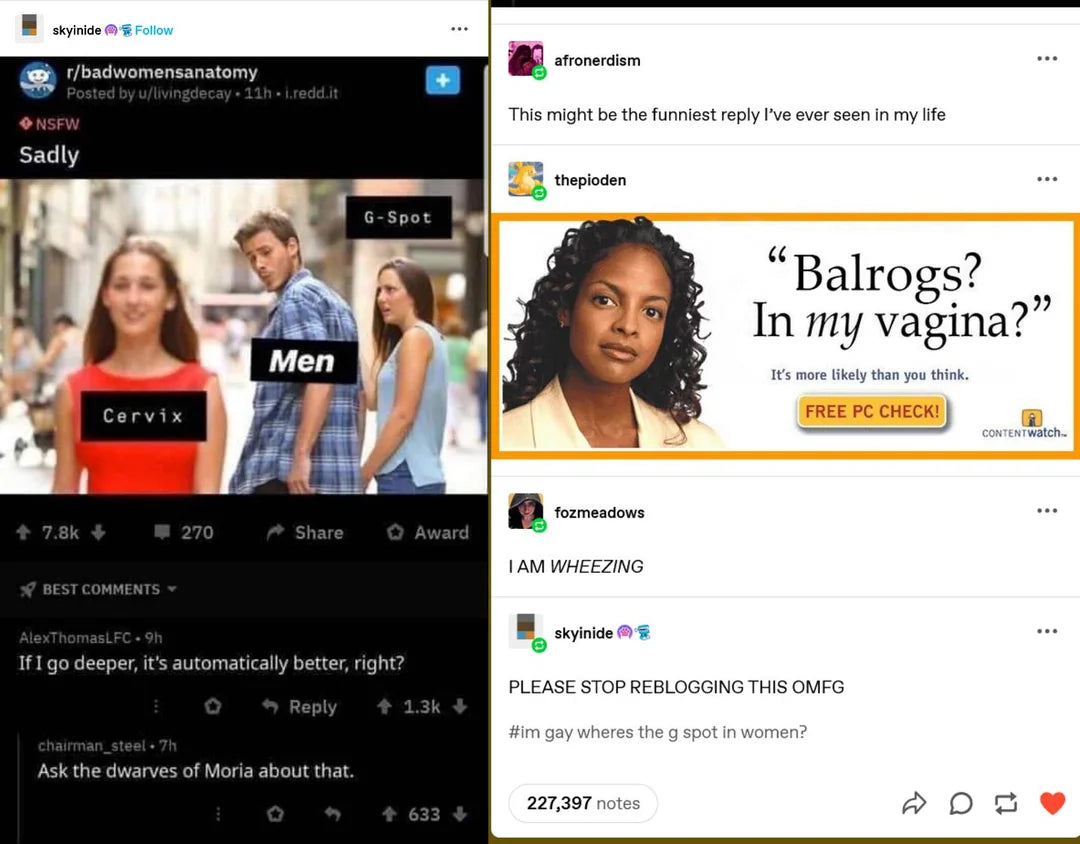The width and height of the screenshot is (1080, 844).
Task: Click the FREE PC CHECK! ad button
Action: click(x=871, y=411)
